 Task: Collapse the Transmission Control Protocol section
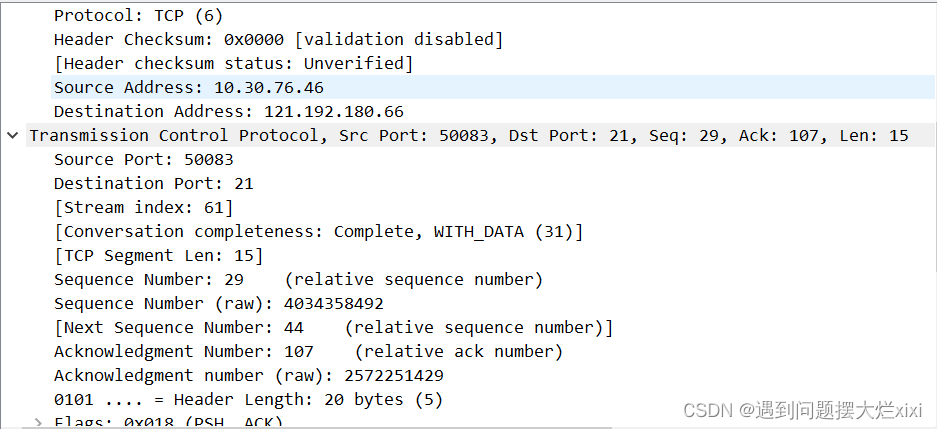pyautogui.click(x=12, y=136)
